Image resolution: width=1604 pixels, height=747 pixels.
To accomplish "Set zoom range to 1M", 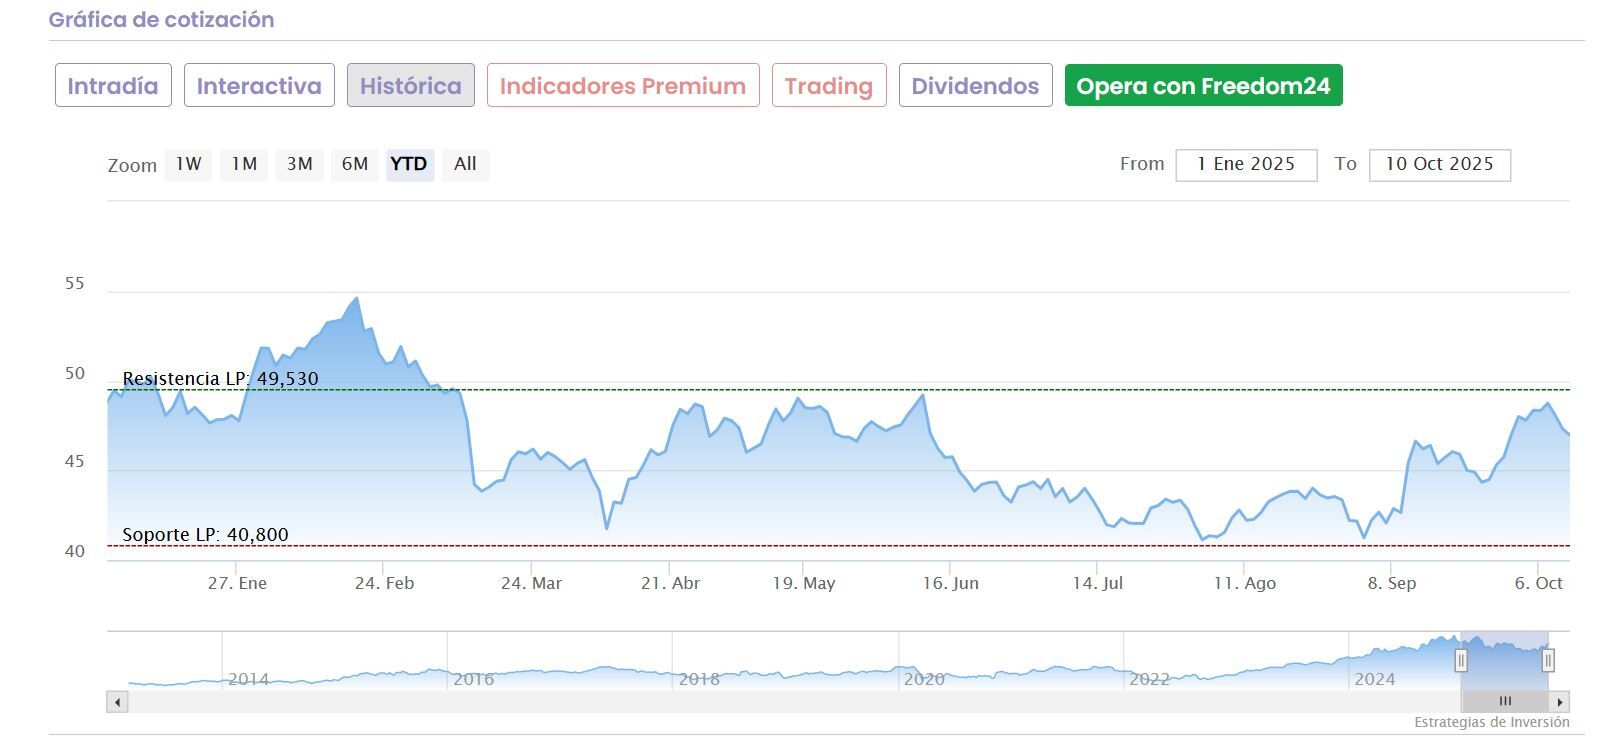I will tap(244, 164).
